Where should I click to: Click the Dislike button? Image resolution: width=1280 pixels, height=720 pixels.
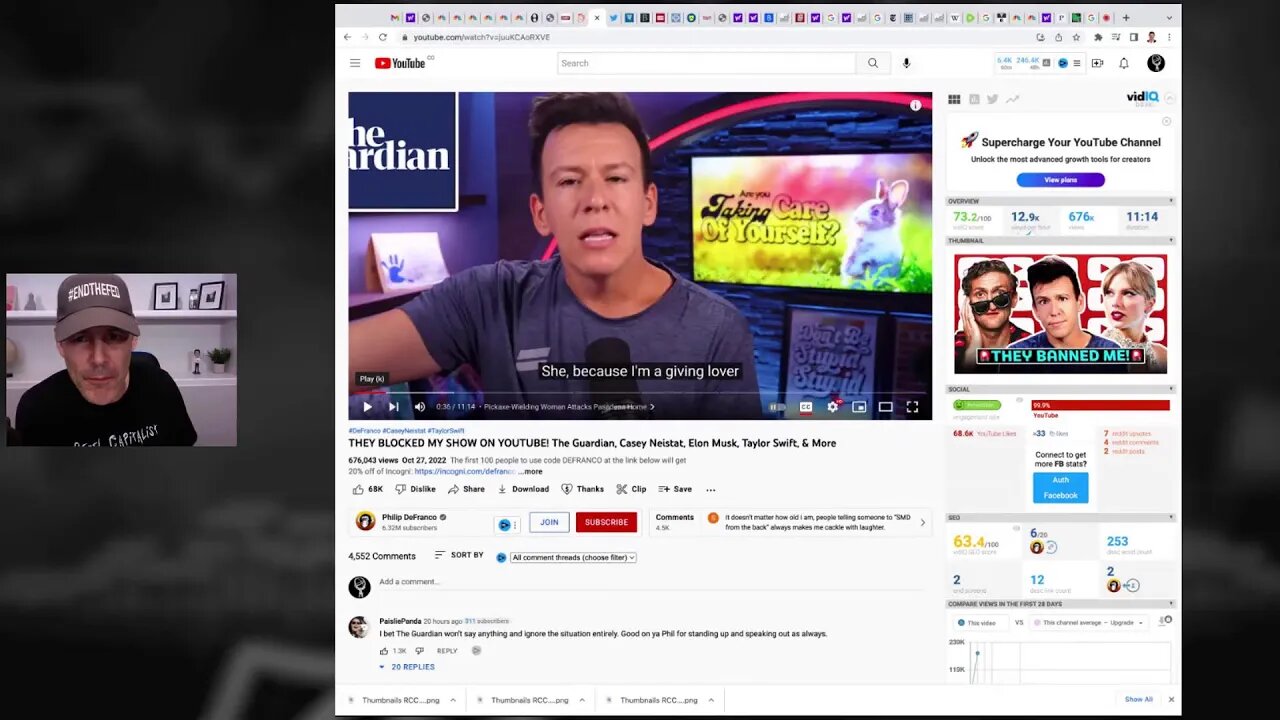click(415, 489)
